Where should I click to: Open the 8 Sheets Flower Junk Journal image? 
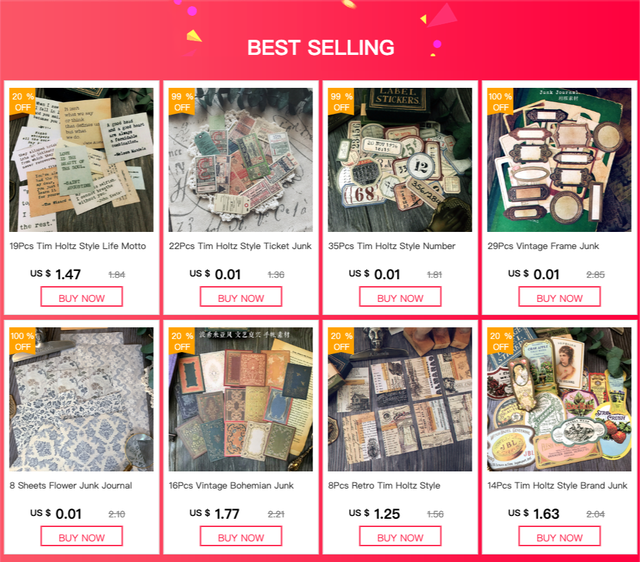(x=81, y=399)
